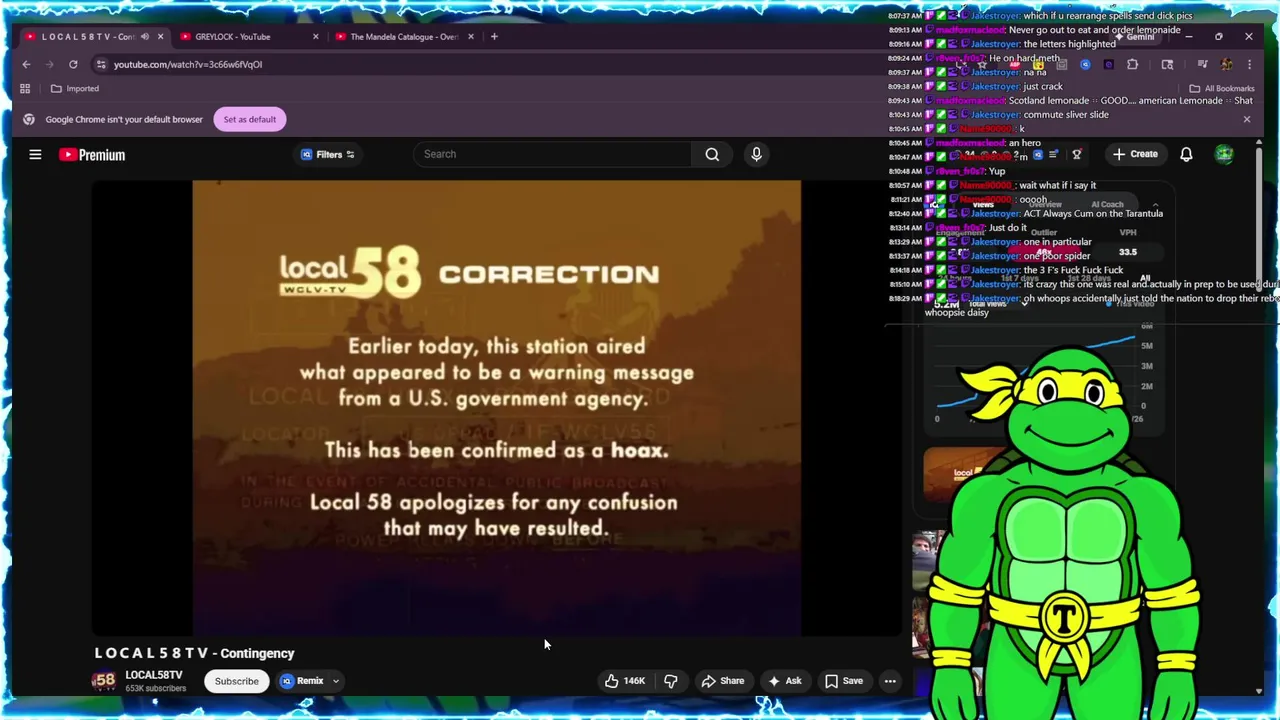Viewport: 1280px width, 720px height.
Task: Click into the YouTube Search field
Action: pos(552,154)
